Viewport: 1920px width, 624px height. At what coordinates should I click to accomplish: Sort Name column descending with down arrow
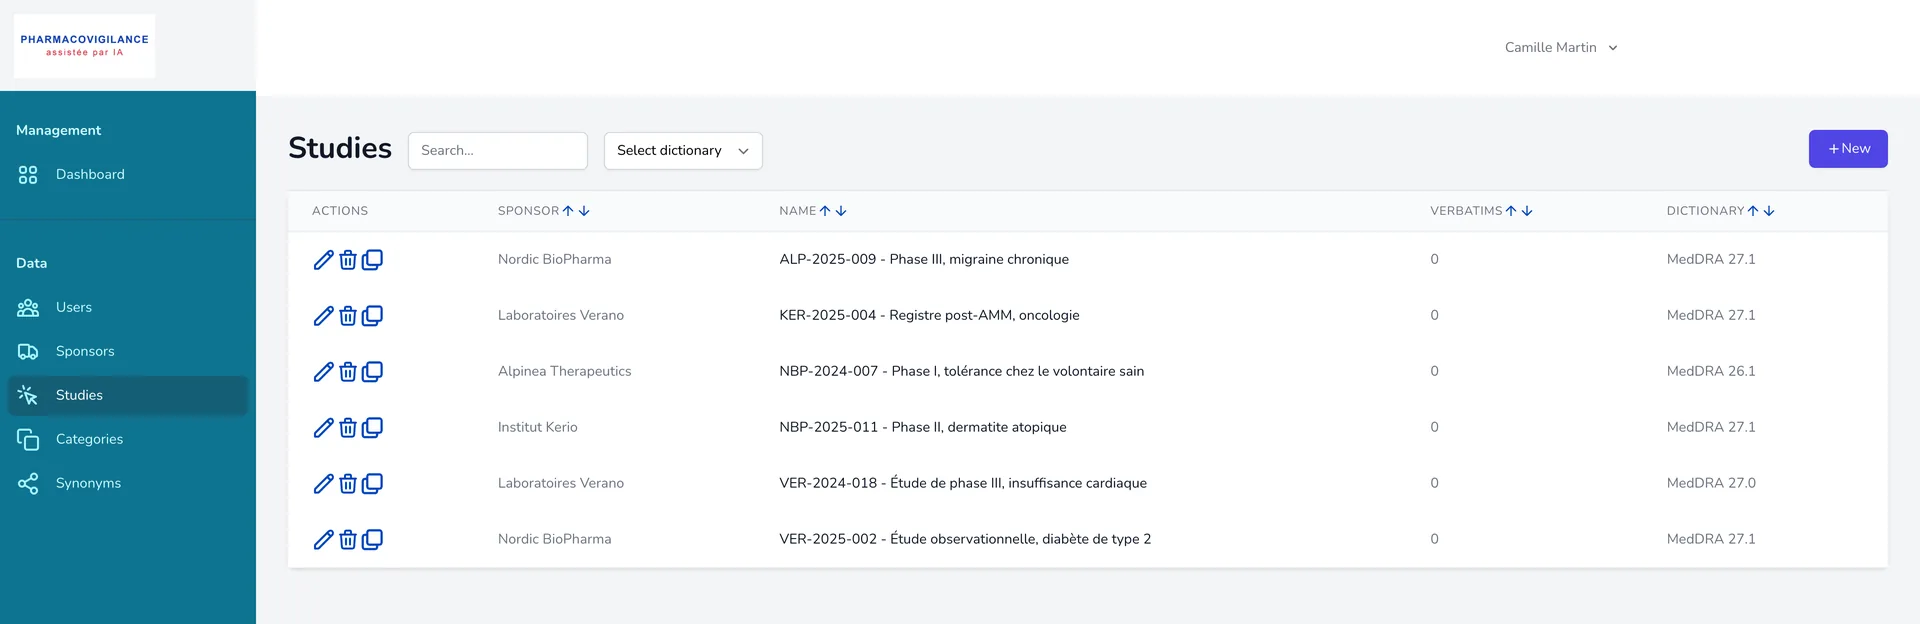(841, 211)
